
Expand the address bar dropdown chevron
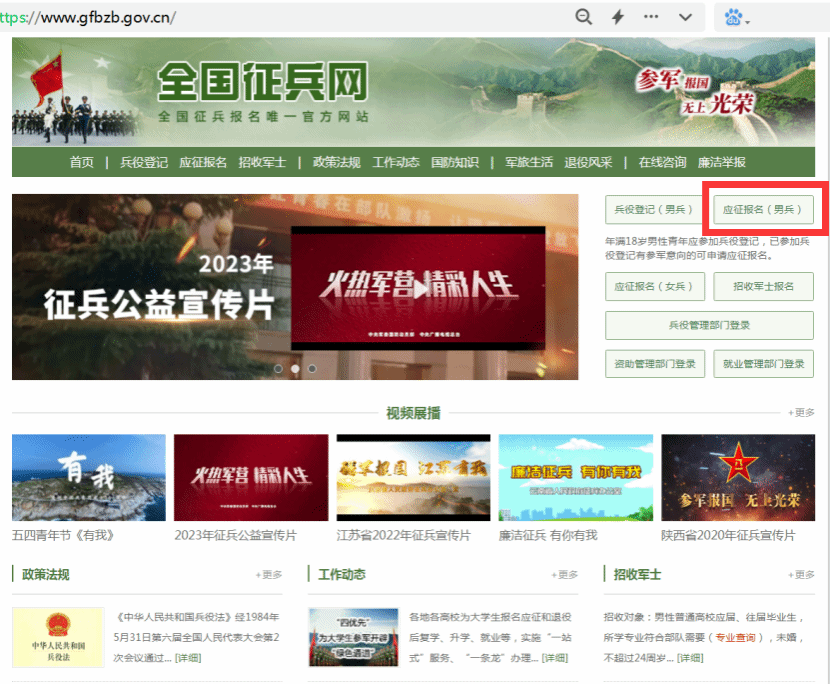click(686, 17)
